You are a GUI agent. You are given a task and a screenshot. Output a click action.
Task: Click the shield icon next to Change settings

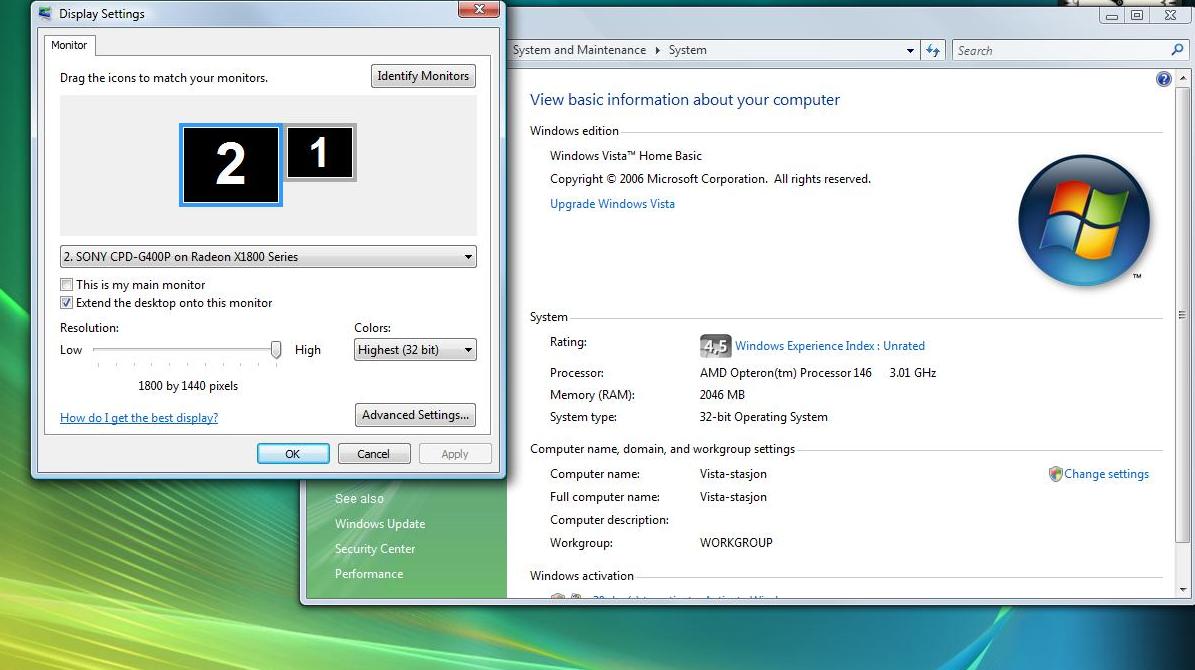(x=1055, y=474)
